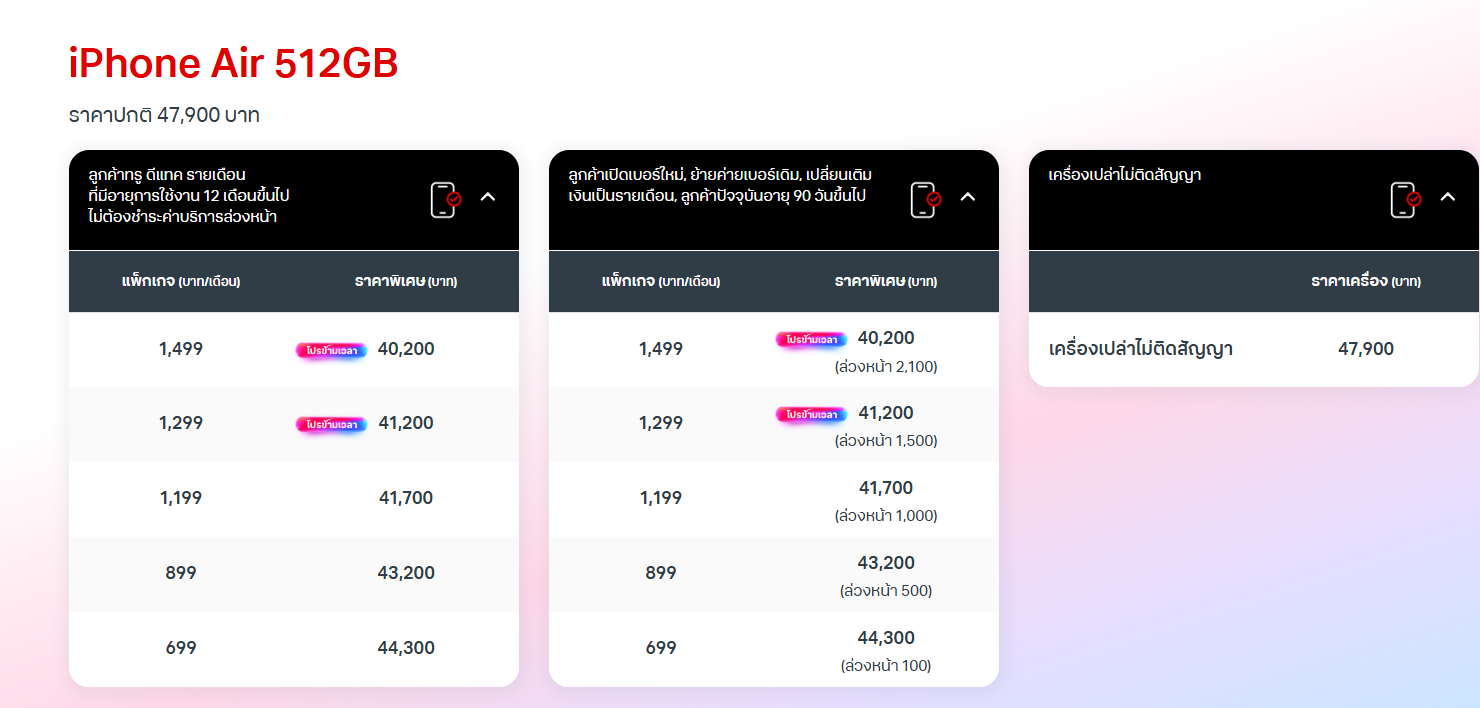Click phone icon in True dtac 12-month customer card

445,199
